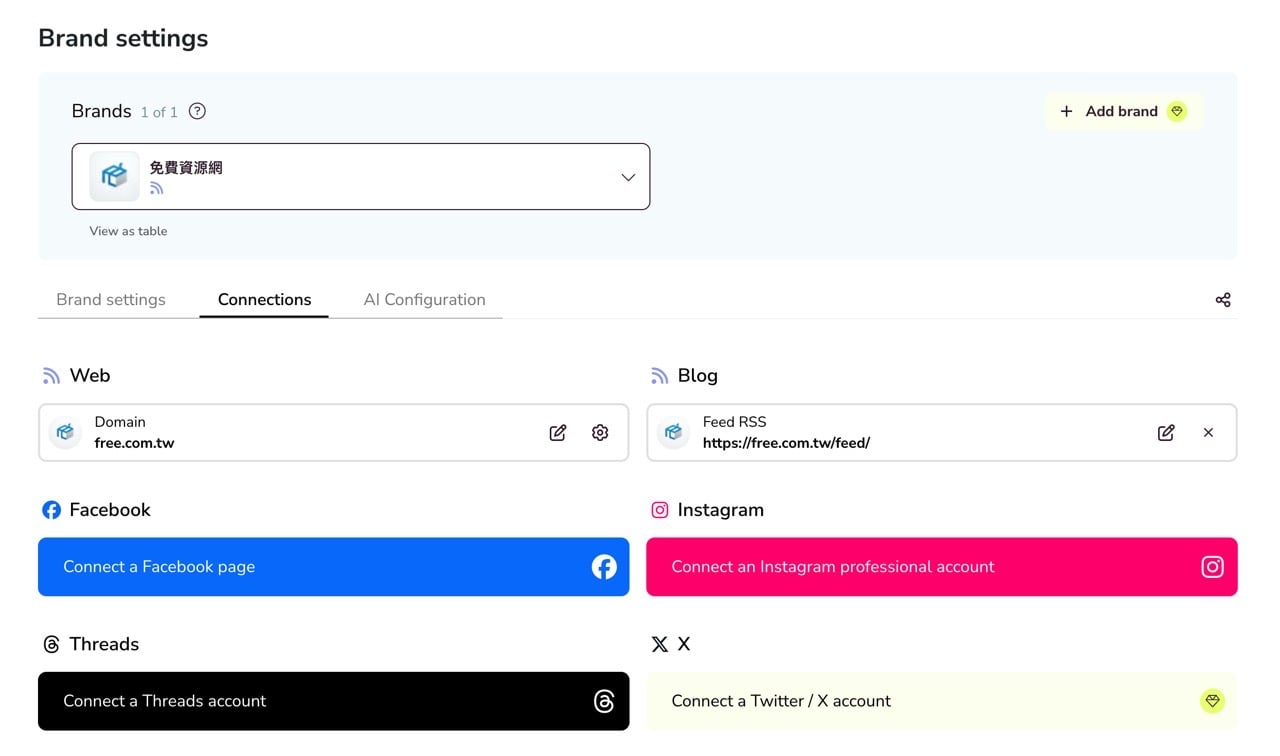1280x756 pixels.
Task: Click the 免費資源網 brand name
Action: 186,168
